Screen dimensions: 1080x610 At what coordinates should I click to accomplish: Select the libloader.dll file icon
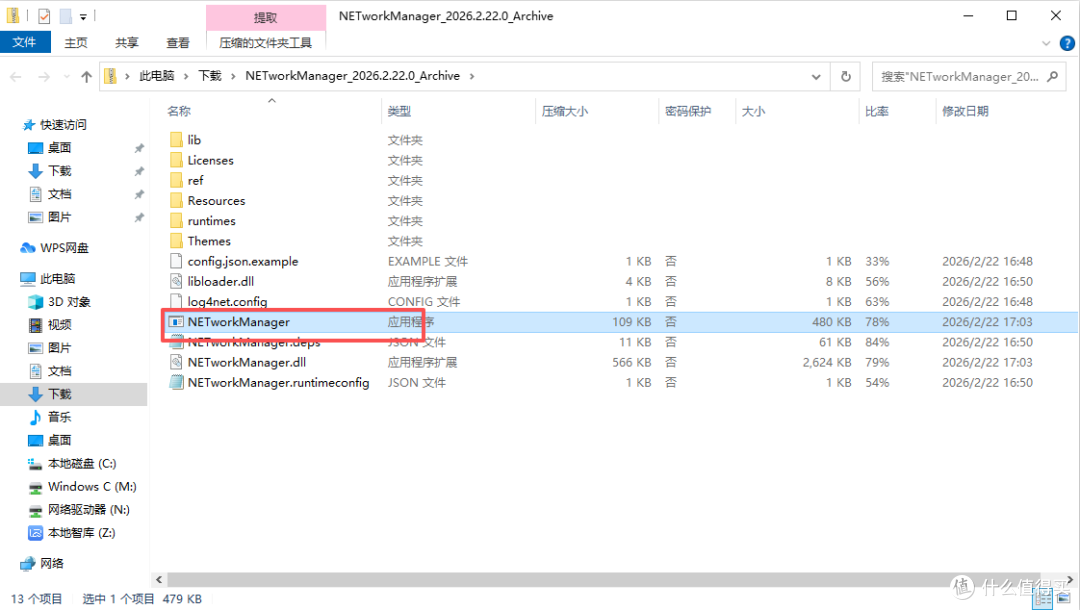point(176,281)
